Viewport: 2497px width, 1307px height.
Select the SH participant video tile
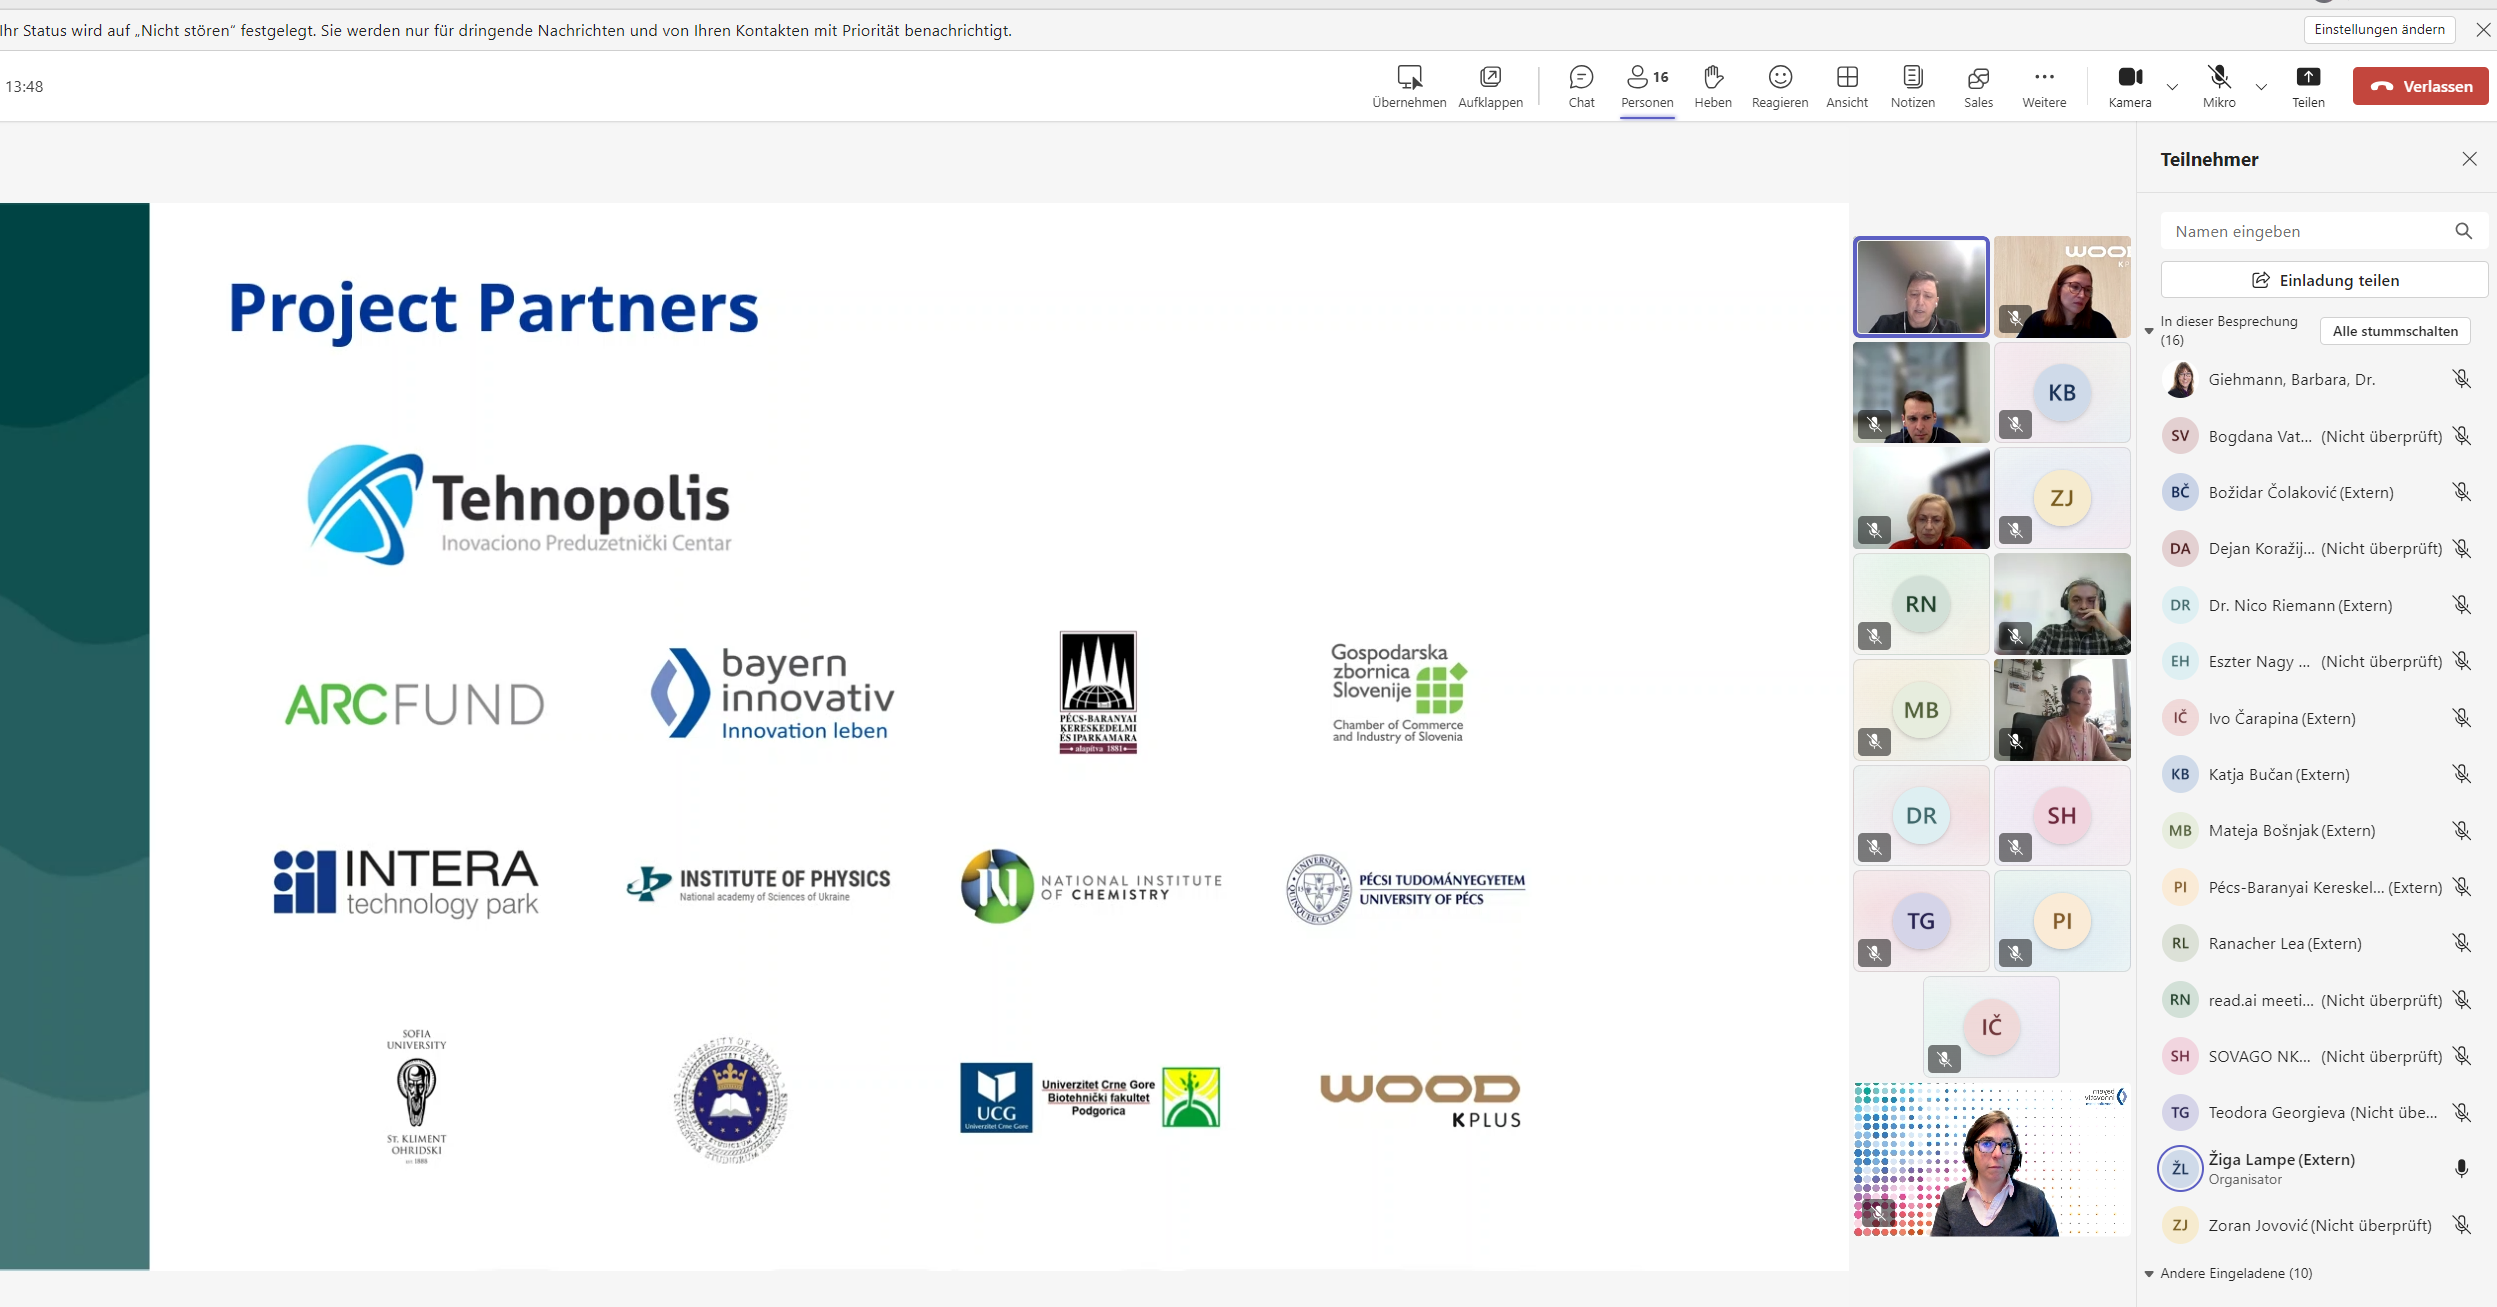click(x=2061, y=815)
